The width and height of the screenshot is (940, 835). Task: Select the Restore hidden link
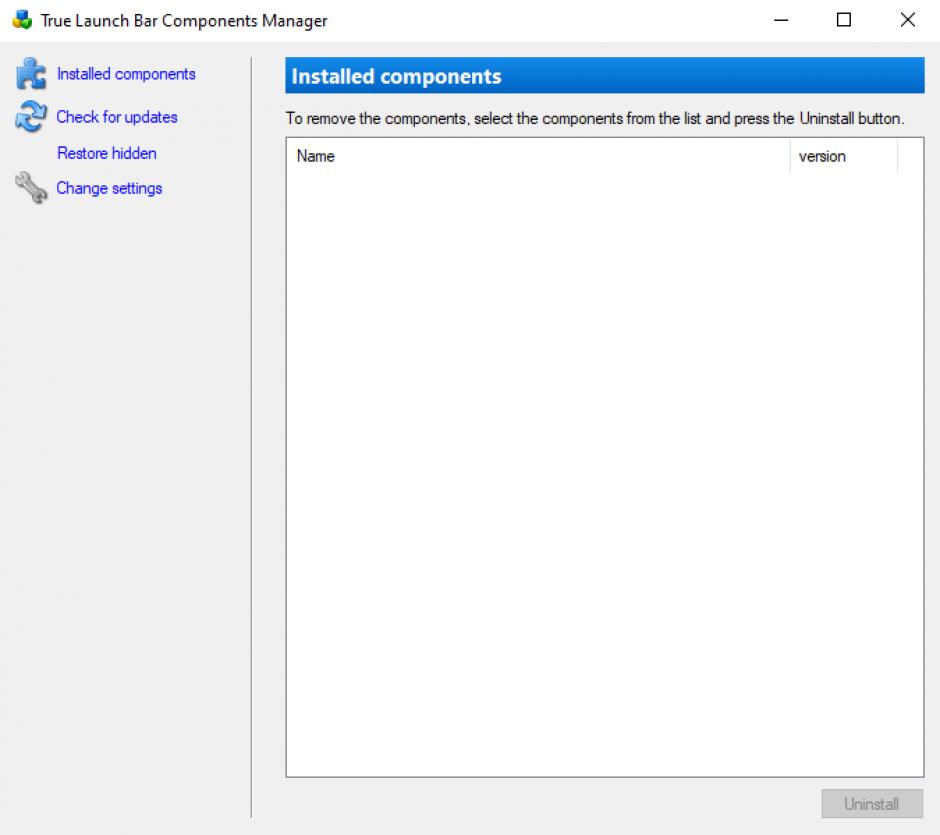point(107,153)
